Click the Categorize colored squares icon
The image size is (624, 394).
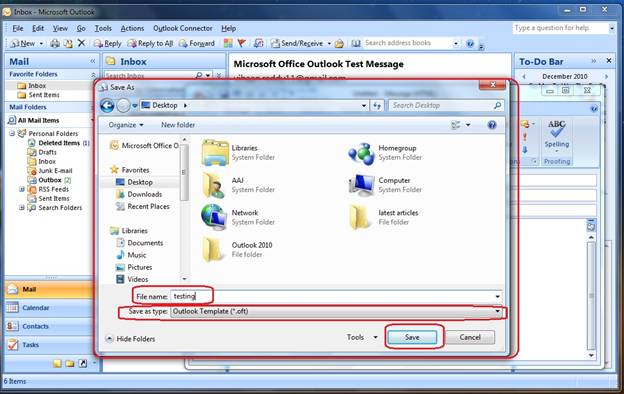pyautogui.click(x=228, y=43)
